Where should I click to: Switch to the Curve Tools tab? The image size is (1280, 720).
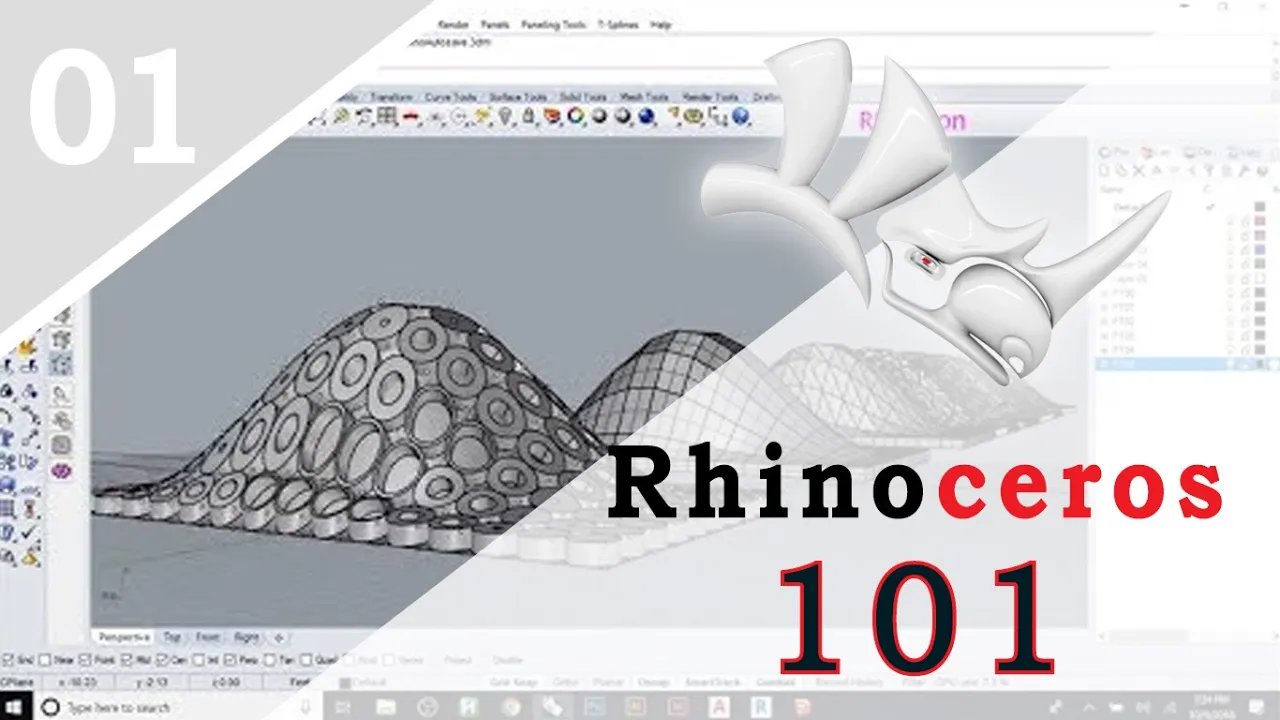coord(451,97)
